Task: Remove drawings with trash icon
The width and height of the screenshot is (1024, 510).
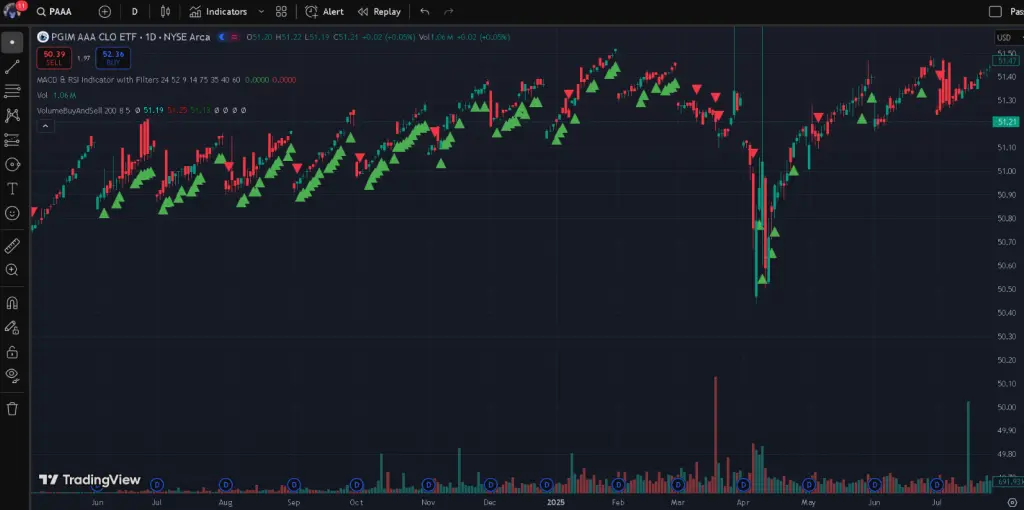Action: point(12,409)
